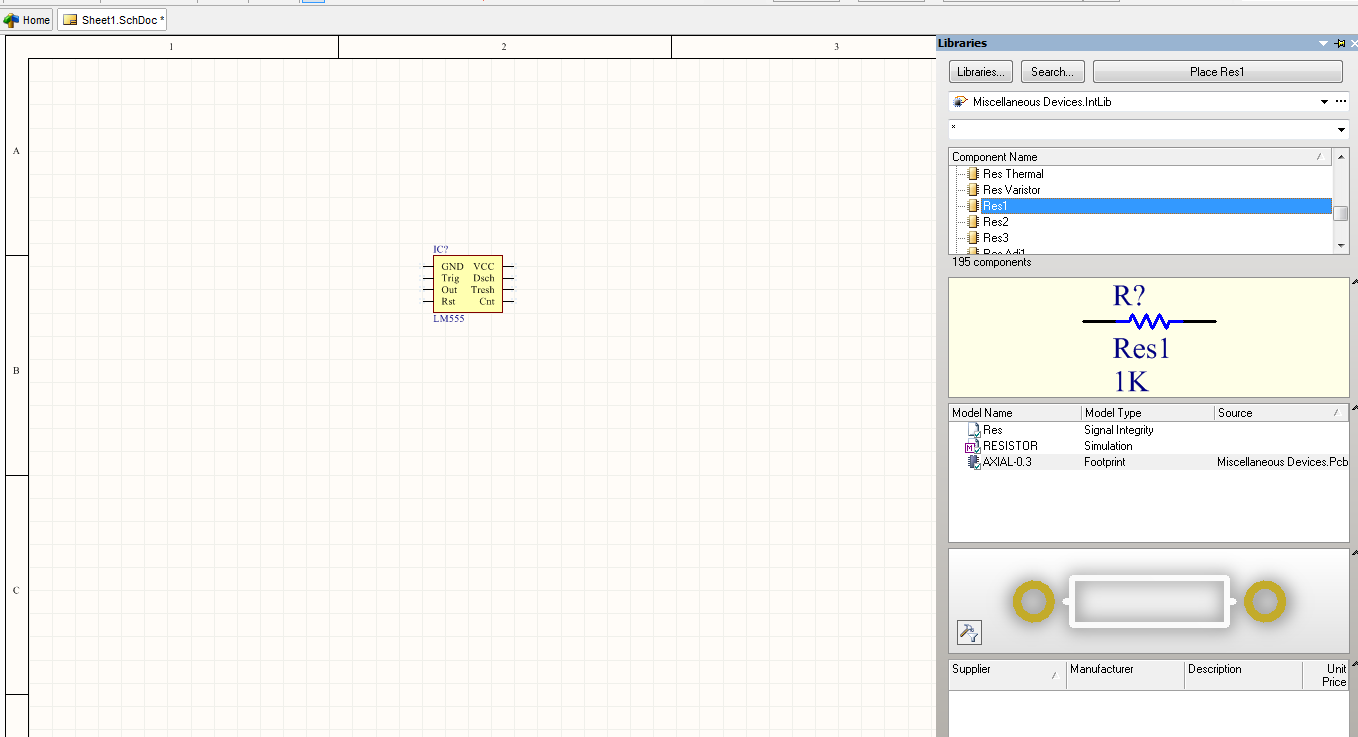Click the Sheet1.SchDoc tab icon

[70, 20]
